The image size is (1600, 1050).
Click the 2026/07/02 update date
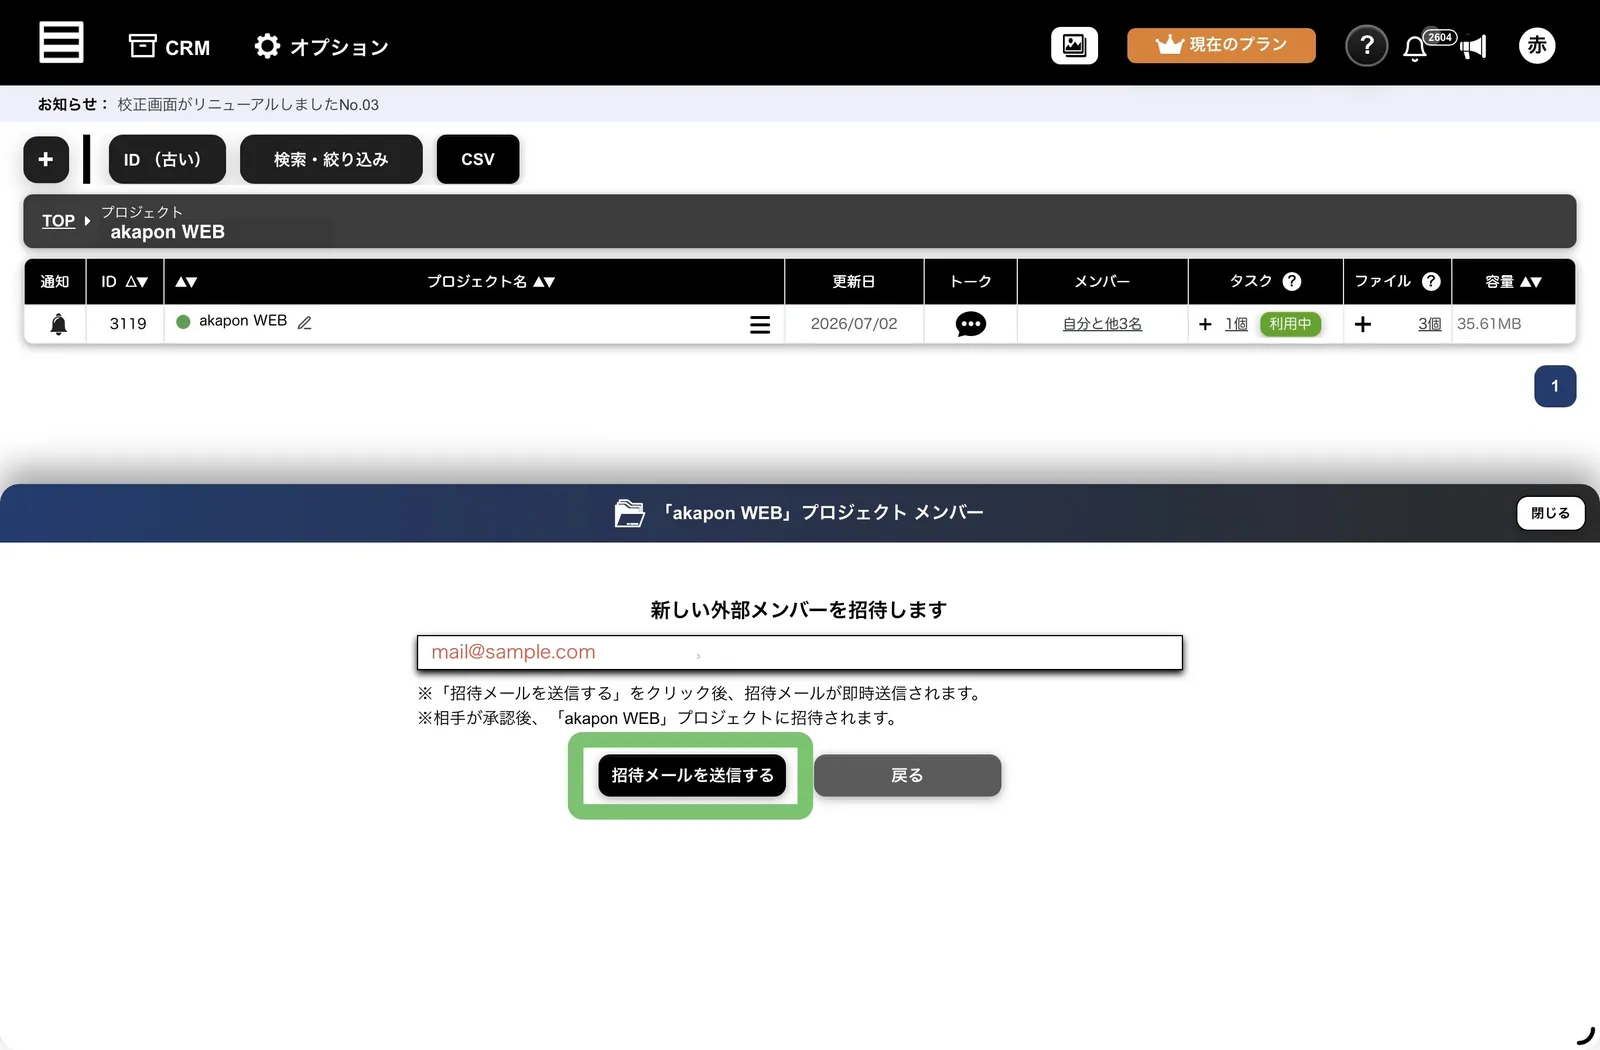854,324
